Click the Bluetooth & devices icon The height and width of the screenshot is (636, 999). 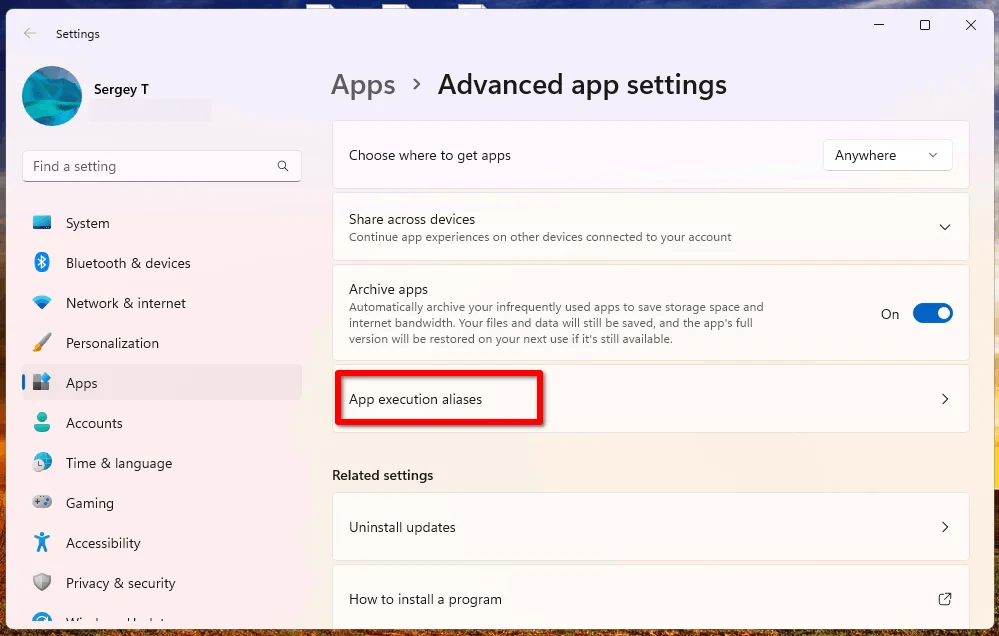click(42, 263)
